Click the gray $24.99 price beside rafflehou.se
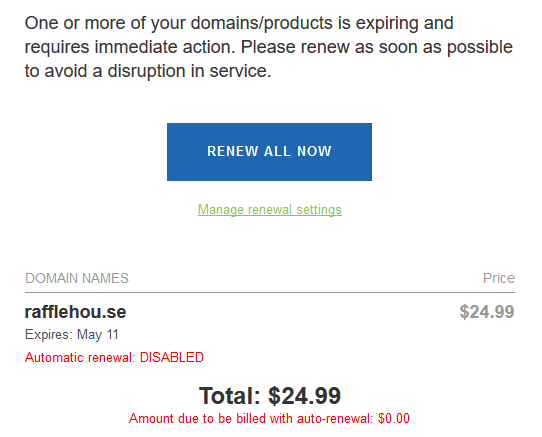This screenshot has height=437, width=542. click(x=487, y=312)
